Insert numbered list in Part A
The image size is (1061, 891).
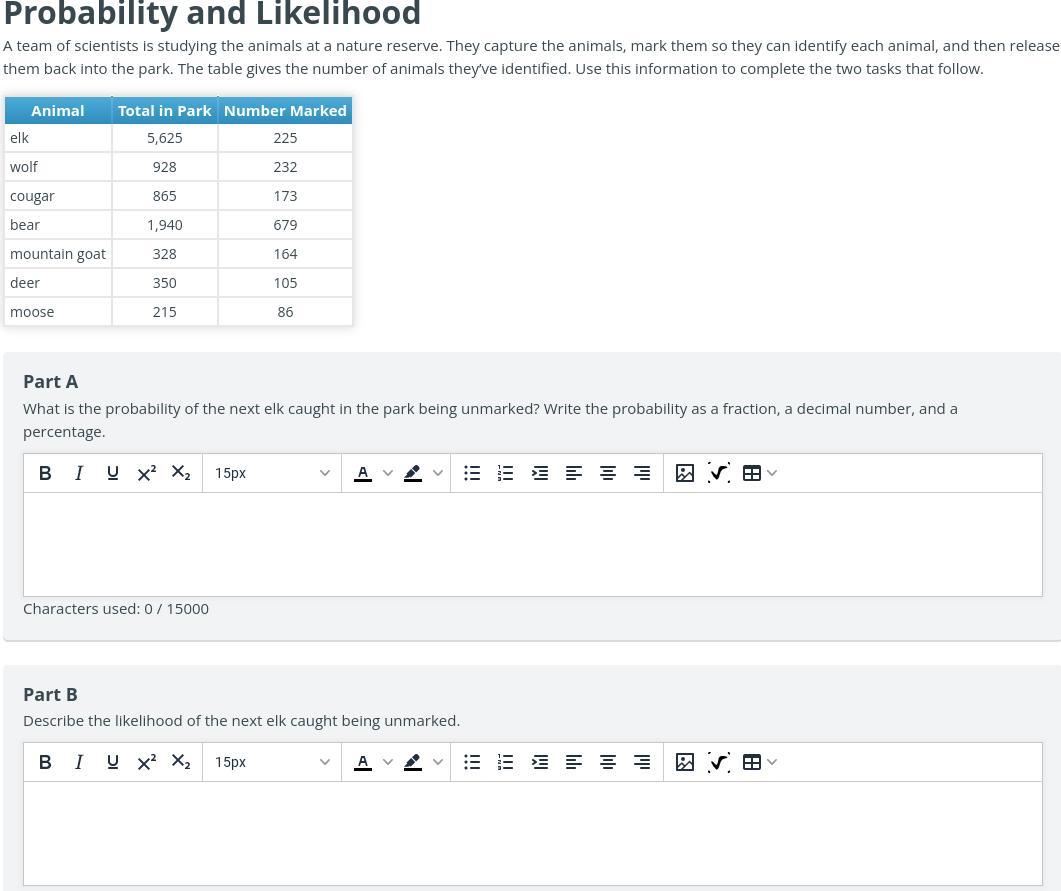coord(505,473)
